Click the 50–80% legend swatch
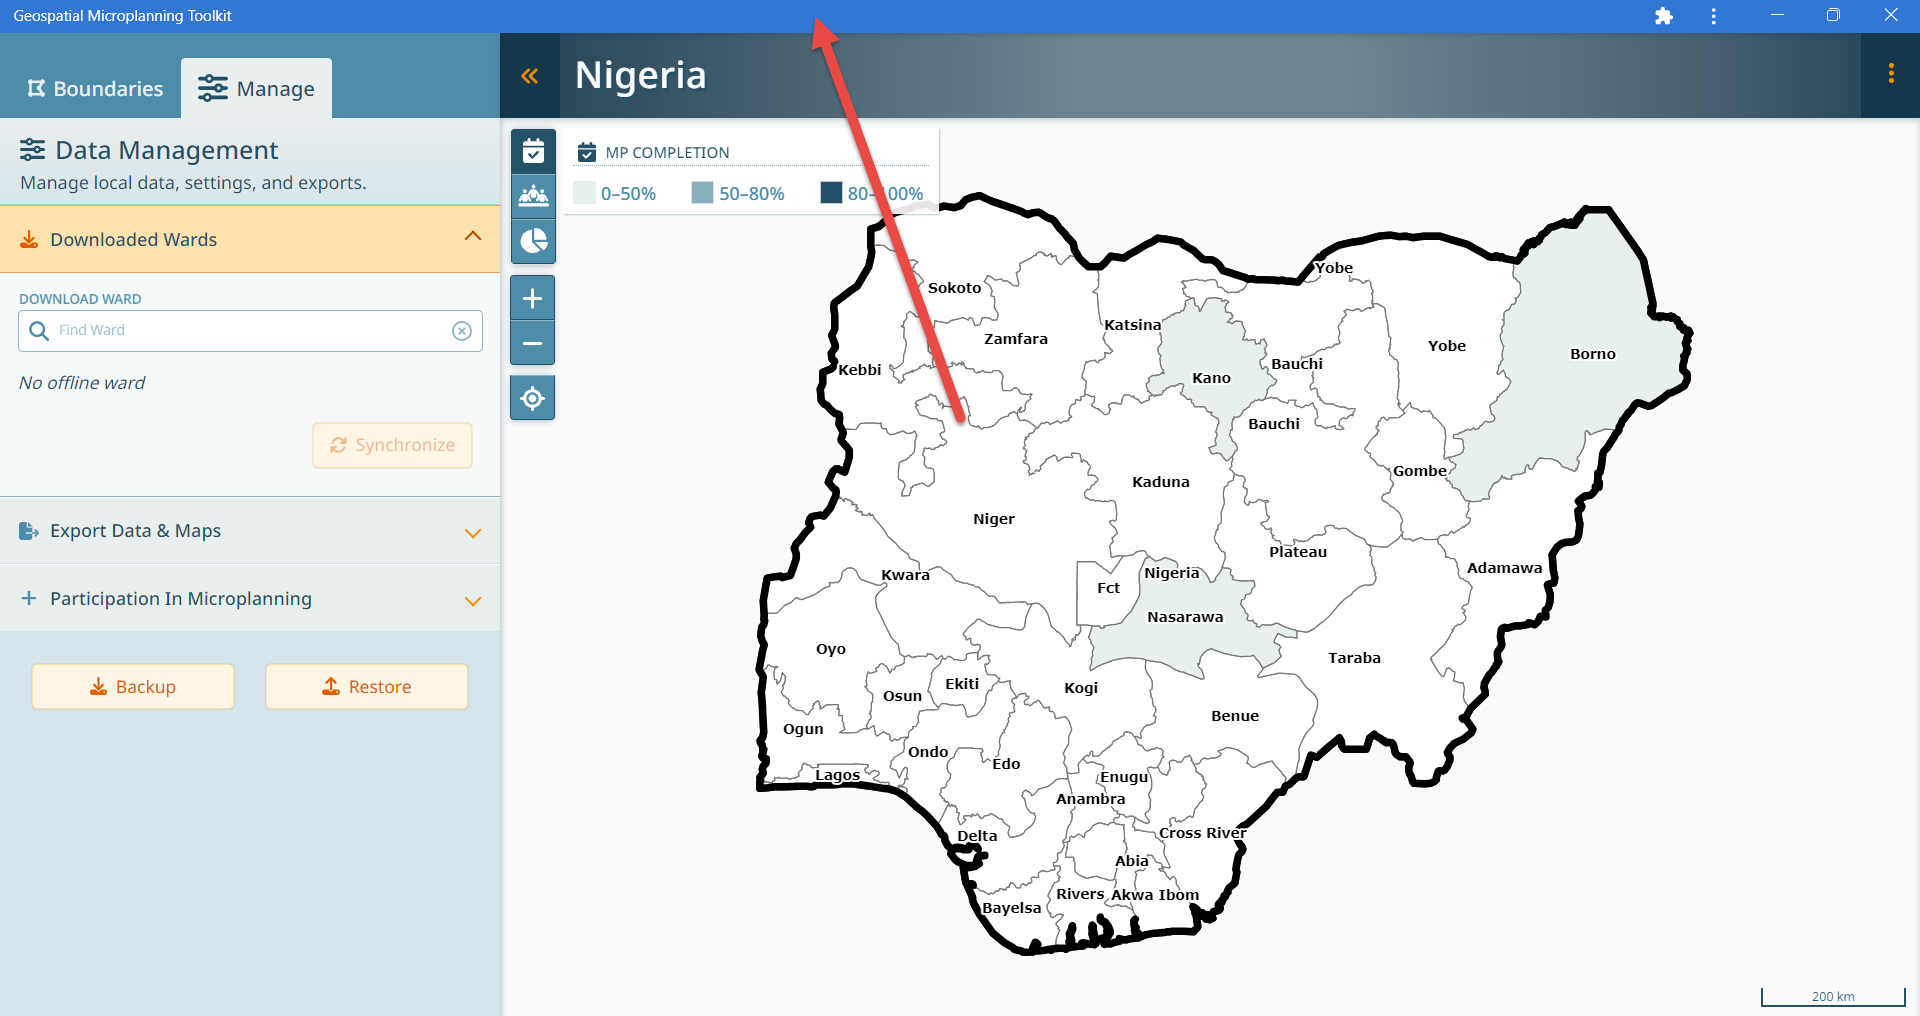 [x=702, y=193]
